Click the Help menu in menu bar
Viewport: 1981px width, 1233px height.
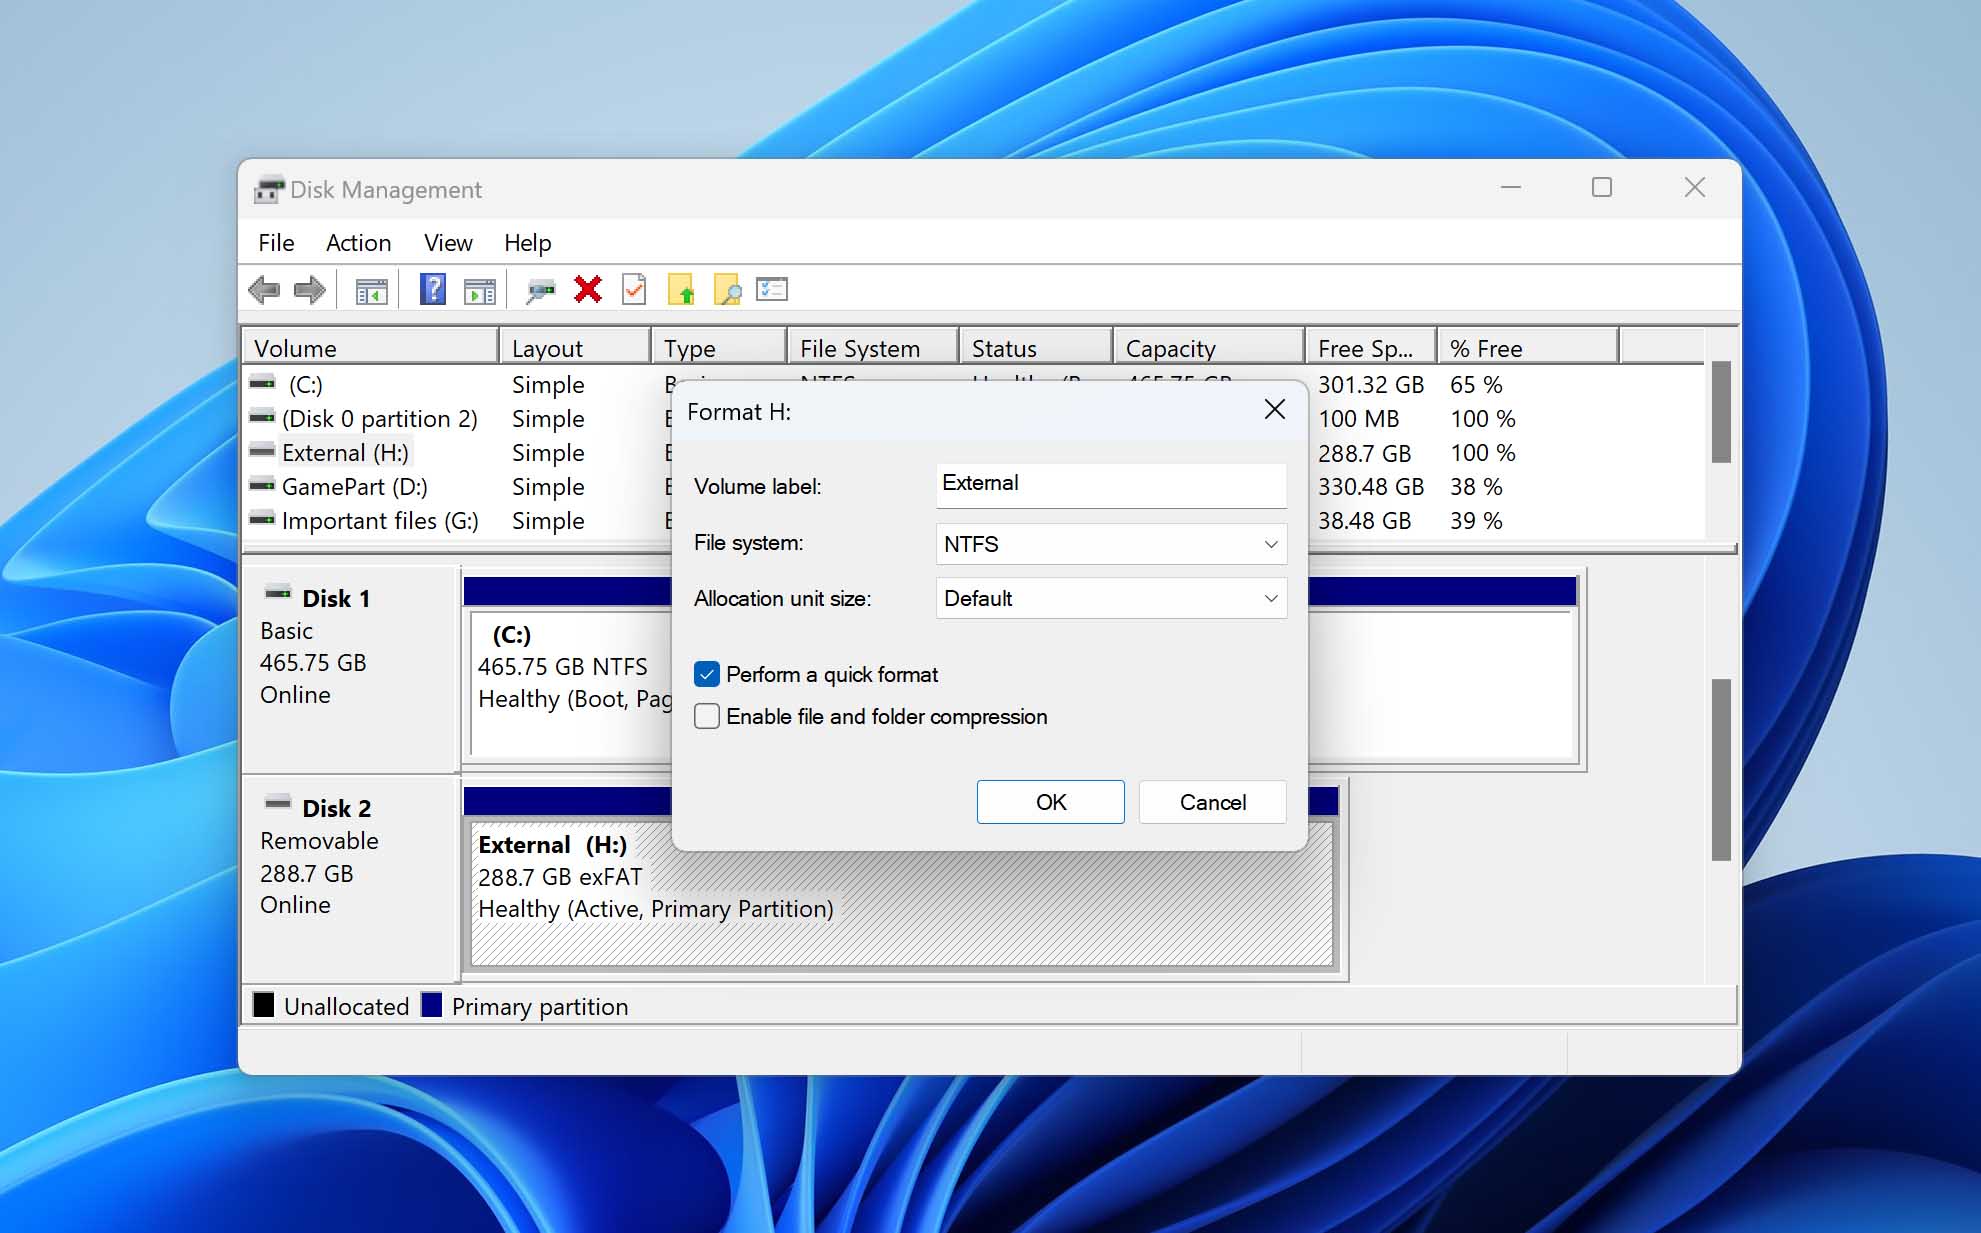(x=525, y=243)
